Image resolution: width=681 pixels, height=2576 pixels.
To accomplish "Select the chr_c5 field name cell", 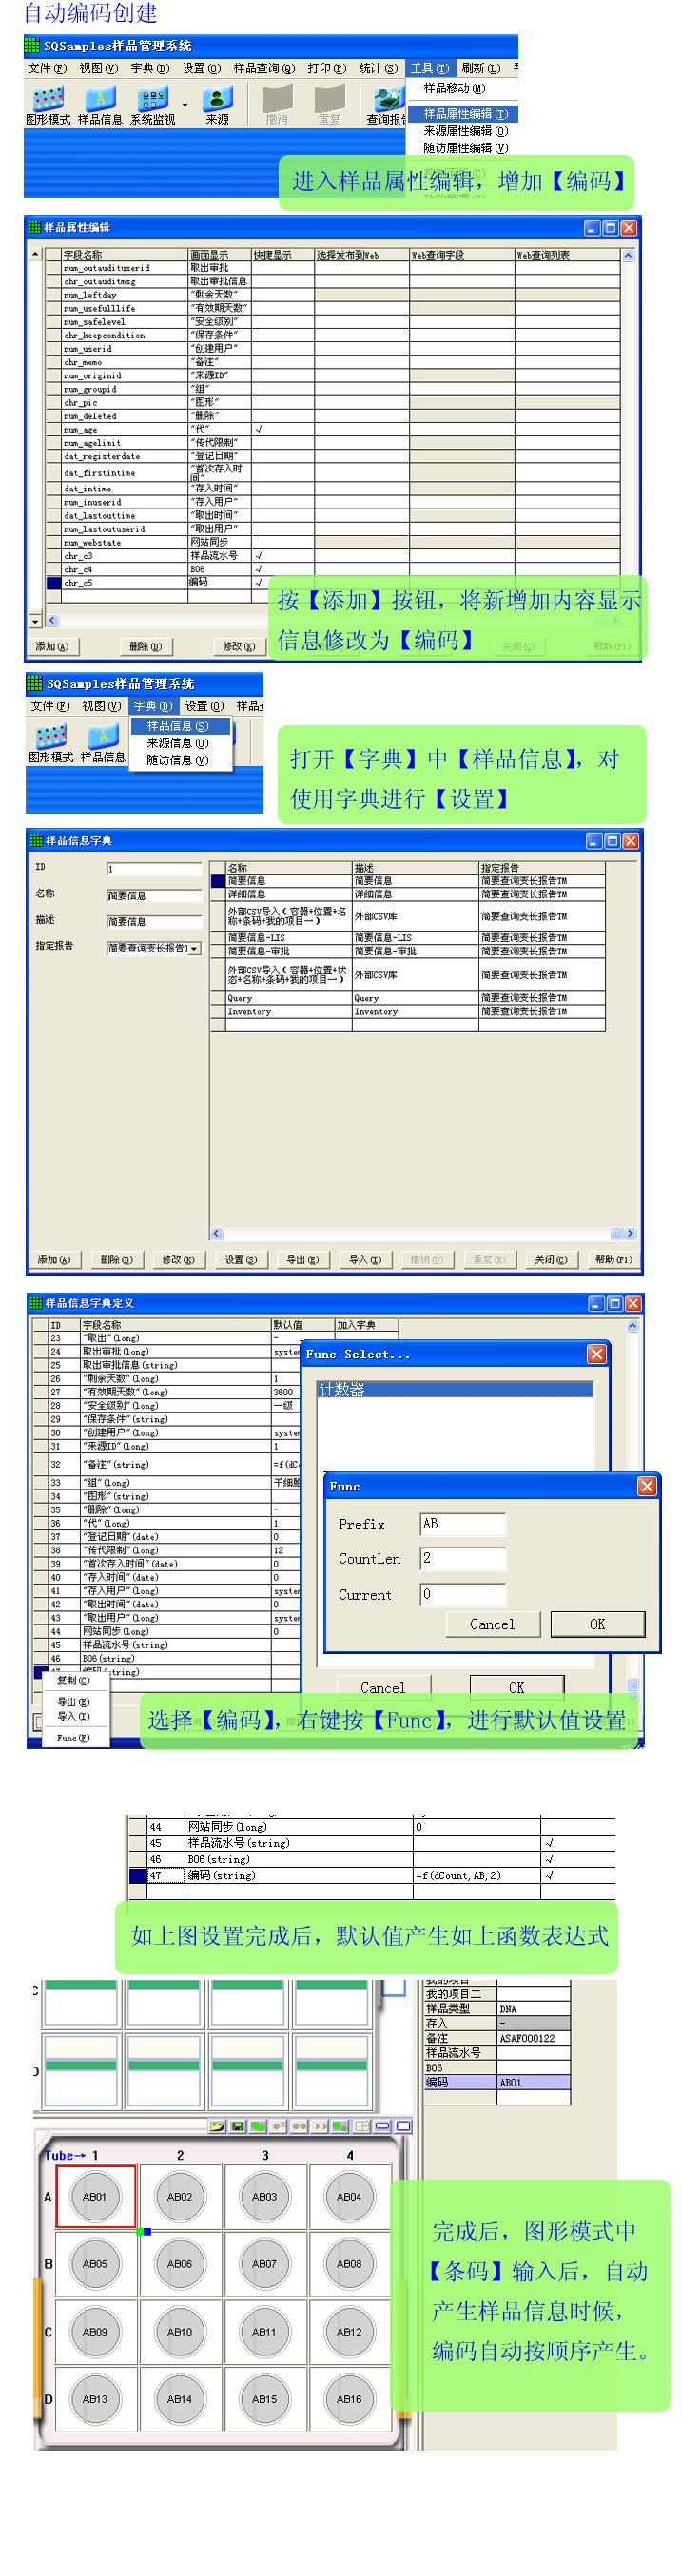I will pyautogui.click(x=124, y=582).
